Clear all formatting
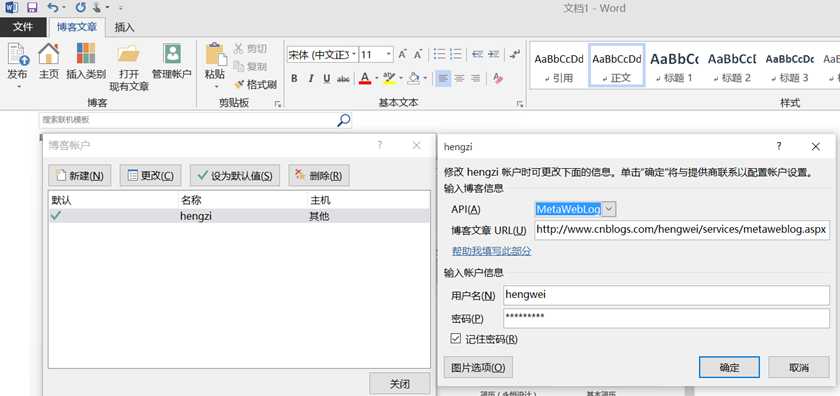 pyautogui.click(x=498, y=79)
